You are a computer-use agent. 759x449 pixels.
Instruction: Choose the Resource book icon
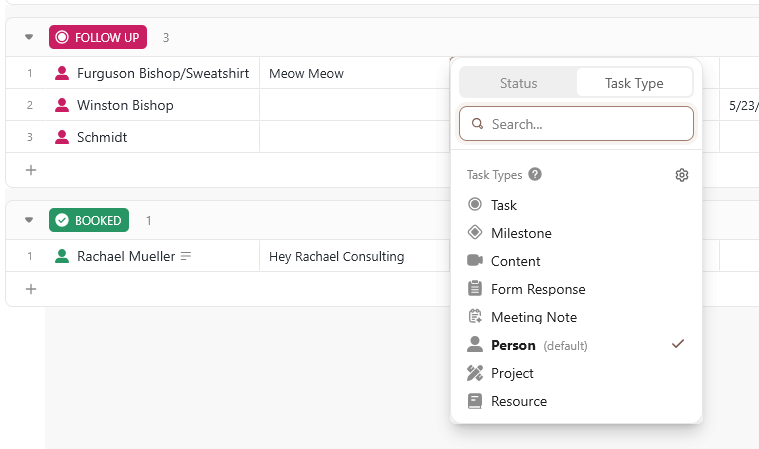(475, 401)
